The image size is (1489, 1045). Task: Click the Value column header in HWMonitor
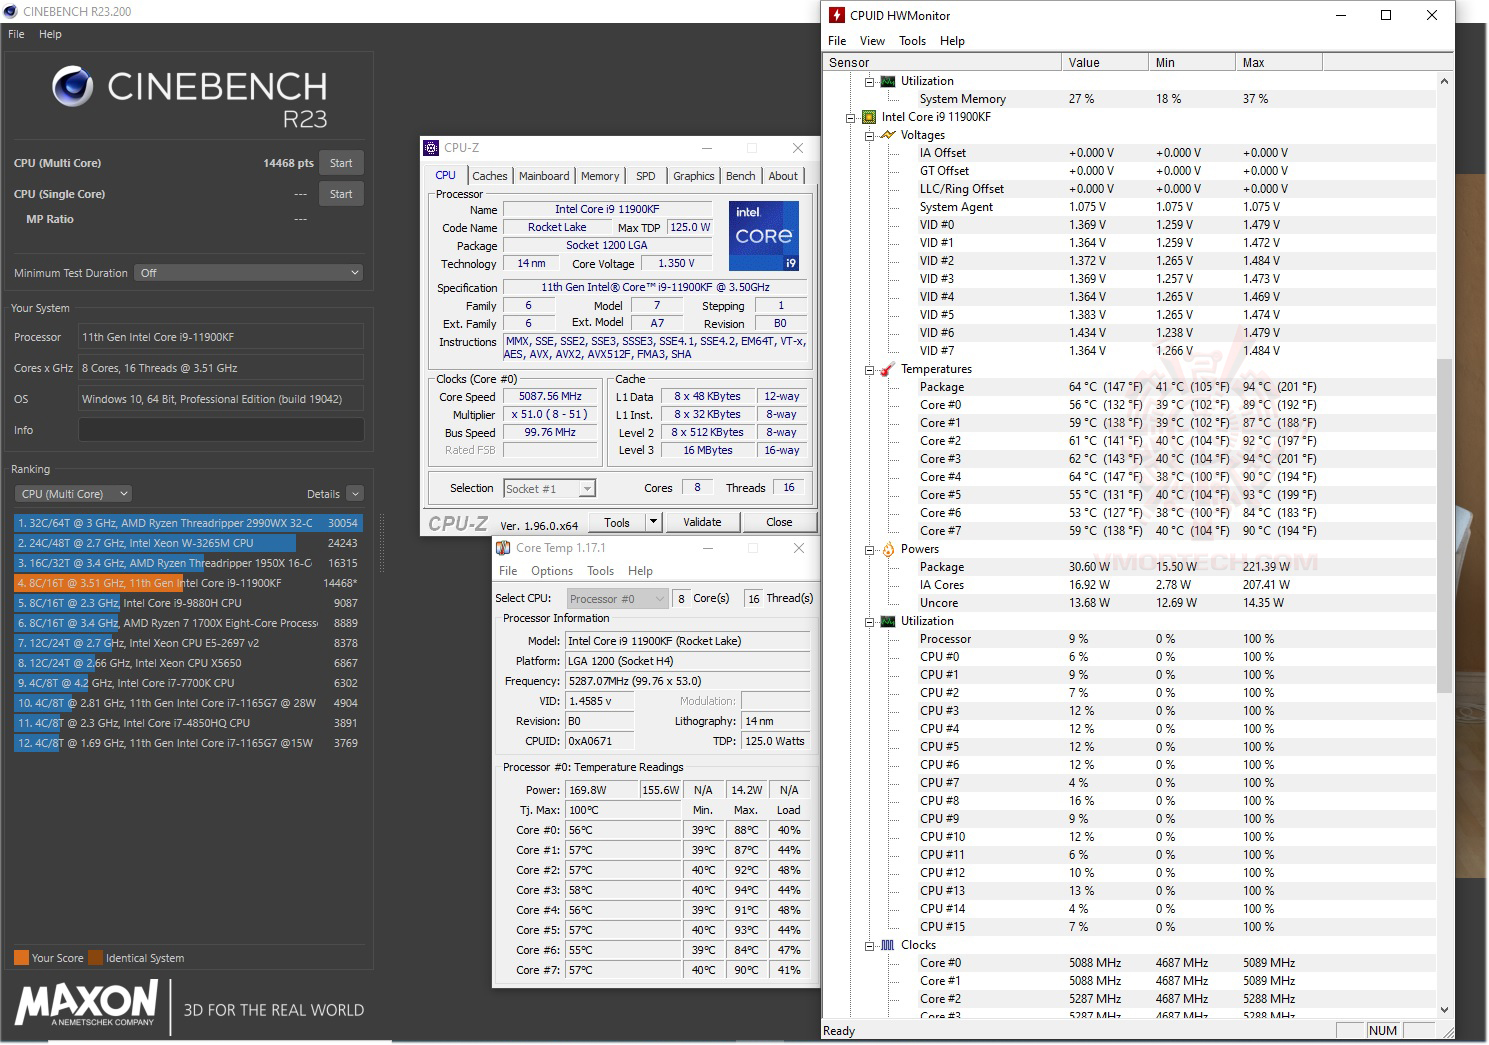tap(1105, 62)
